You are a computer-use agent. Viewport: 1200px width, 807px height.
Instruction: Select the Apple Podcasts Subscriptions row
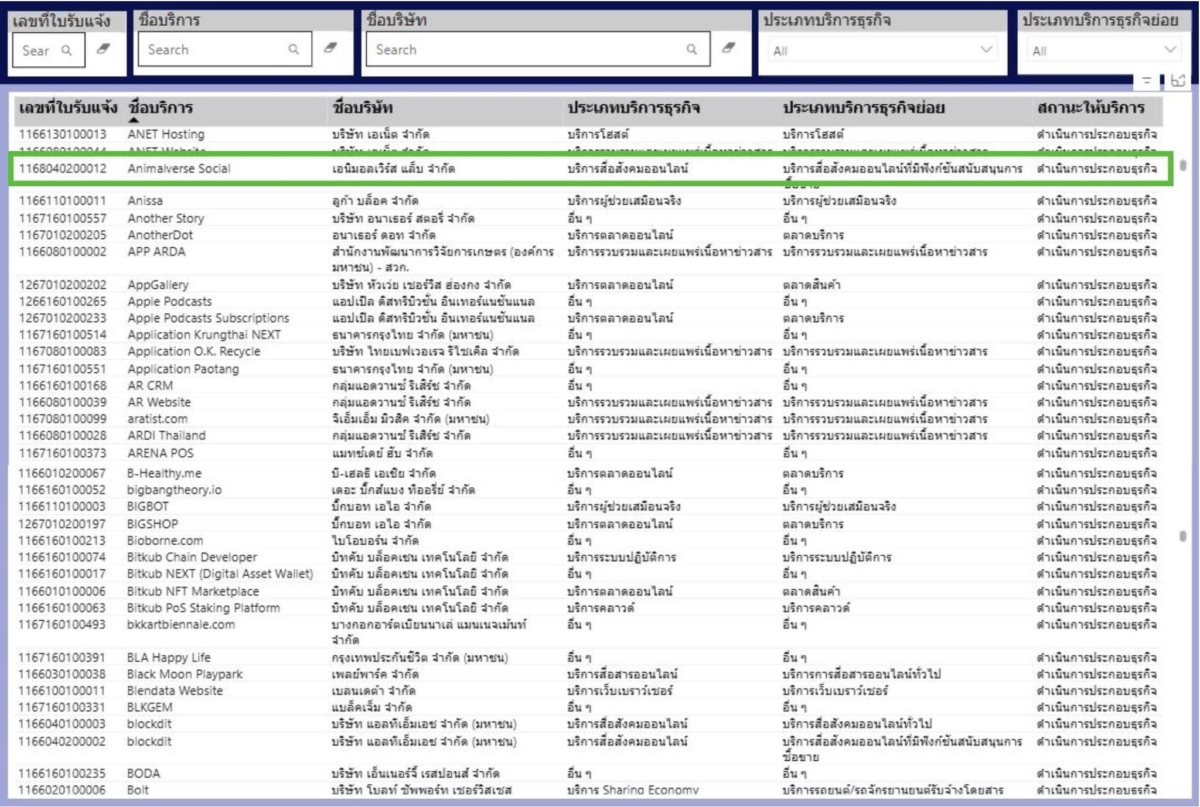[208, 318]
